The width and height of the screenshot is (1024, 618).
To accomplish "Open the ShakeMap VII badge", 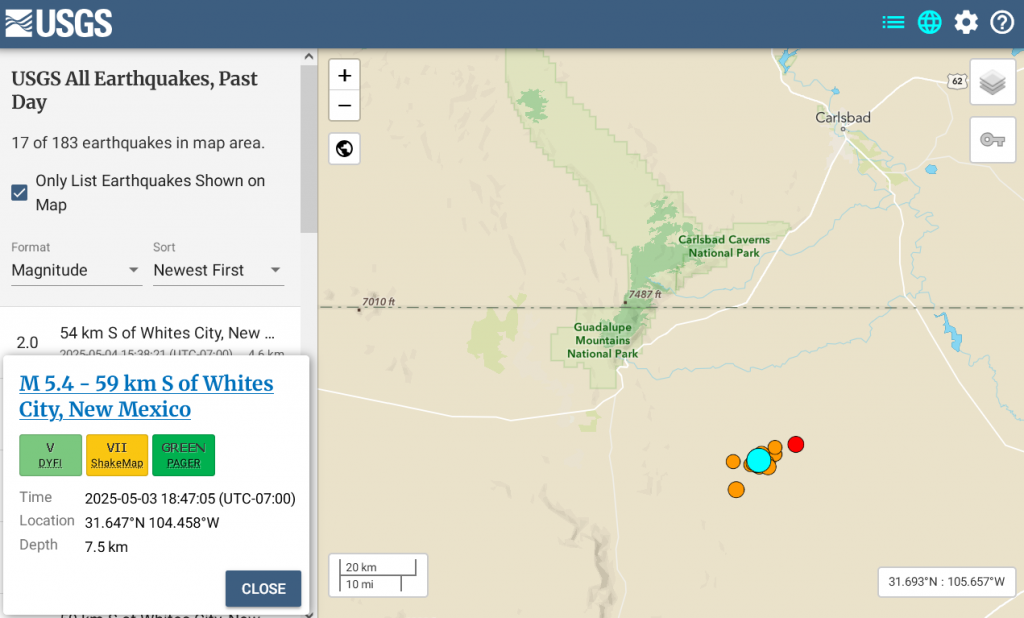I will point(117,455).
